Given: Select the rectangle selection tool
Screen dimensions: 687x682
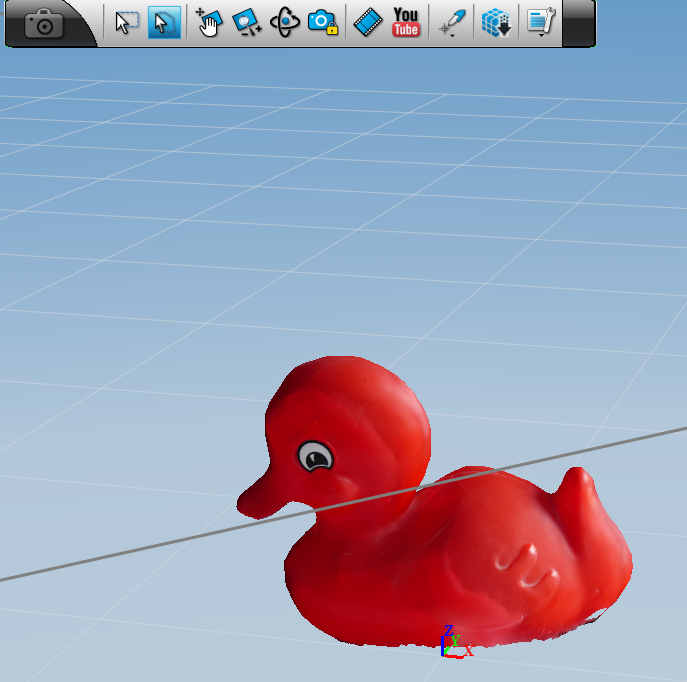Looking at the screenshot, I should coord(127,22).
